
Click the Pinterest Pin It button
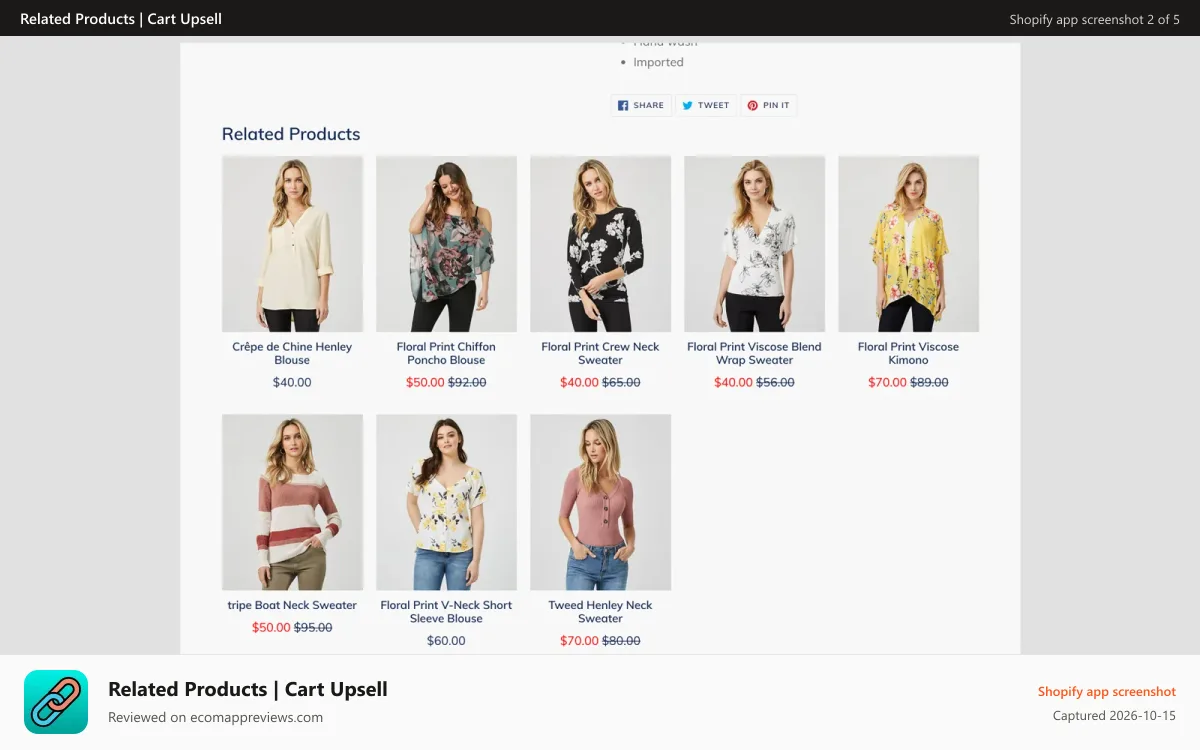pyautogui.click(x=769, y=105)
